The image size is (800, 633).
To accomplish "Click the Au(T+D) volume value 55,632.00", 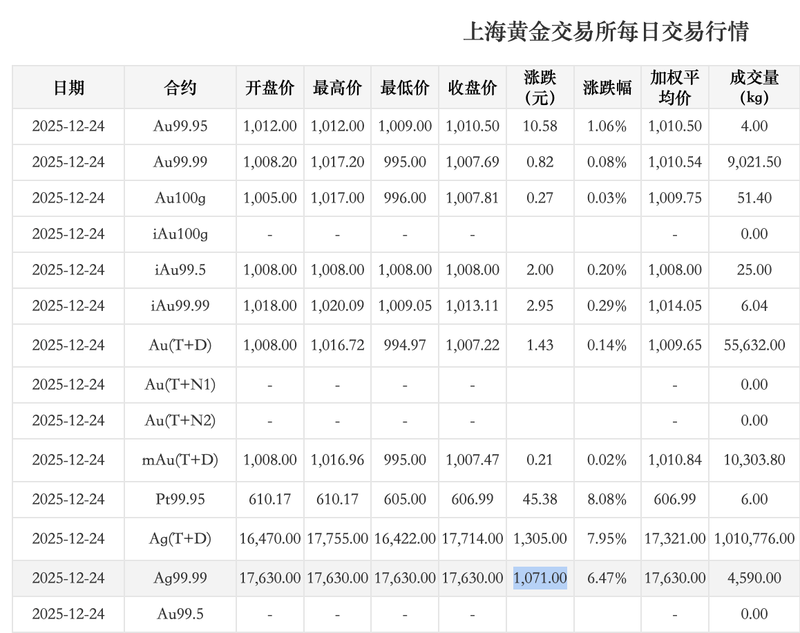I will click(x=755, y=343).
